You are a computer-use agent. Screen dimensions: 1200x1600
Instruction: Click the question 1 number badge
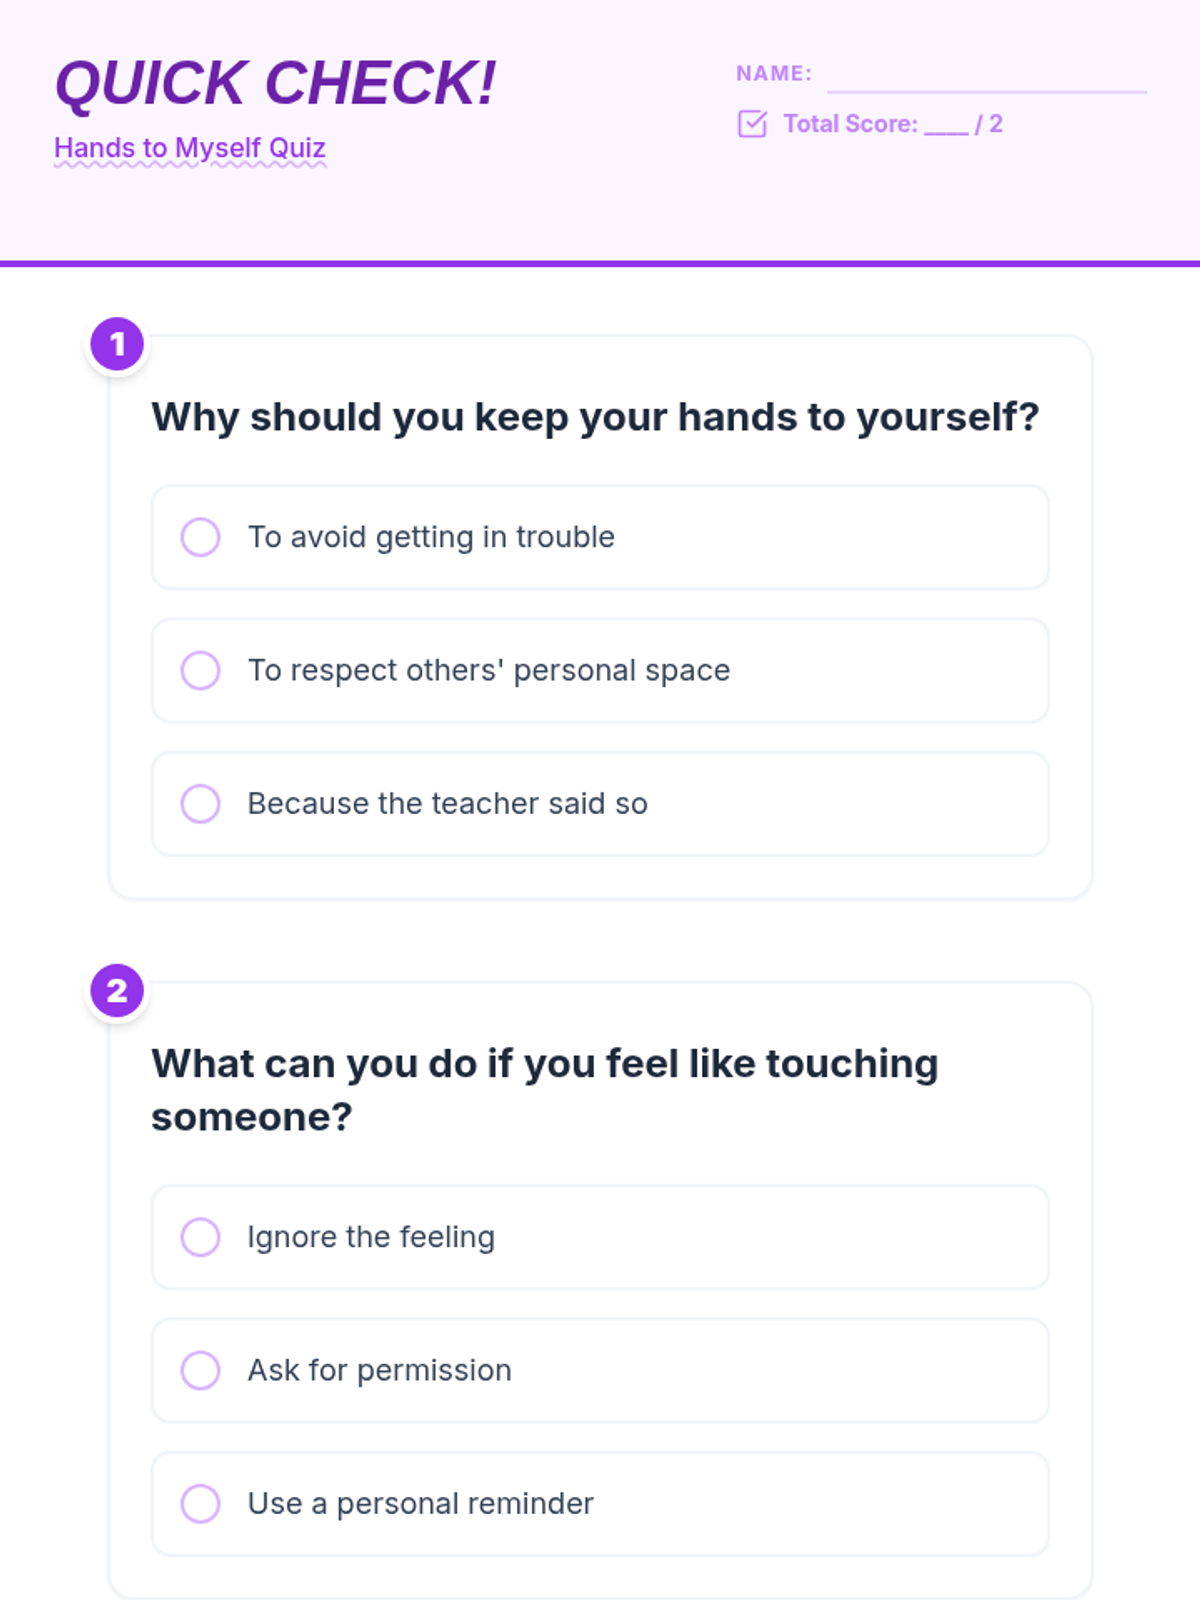pyautogui.click(x=118, y=344)
